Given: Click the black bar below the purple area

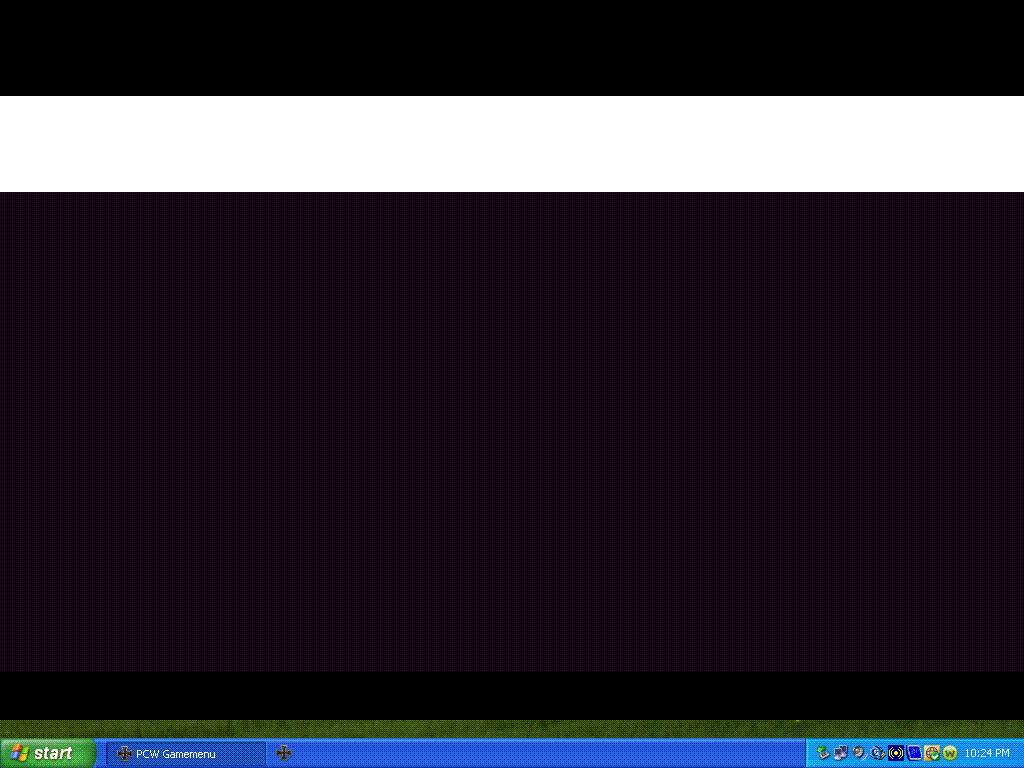Looking at the screenshot, I should [512, 695].
